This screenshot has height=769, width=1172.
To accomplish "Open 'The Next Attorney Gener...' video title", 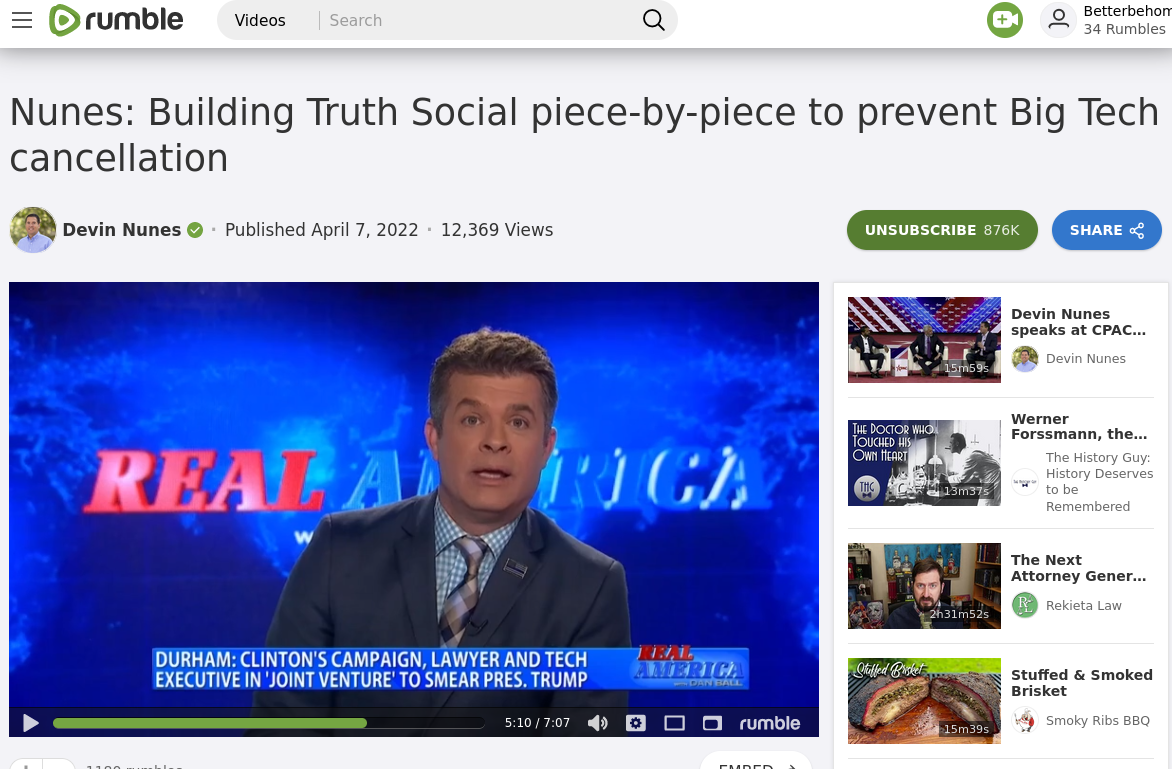I will tap(1078, 568).
